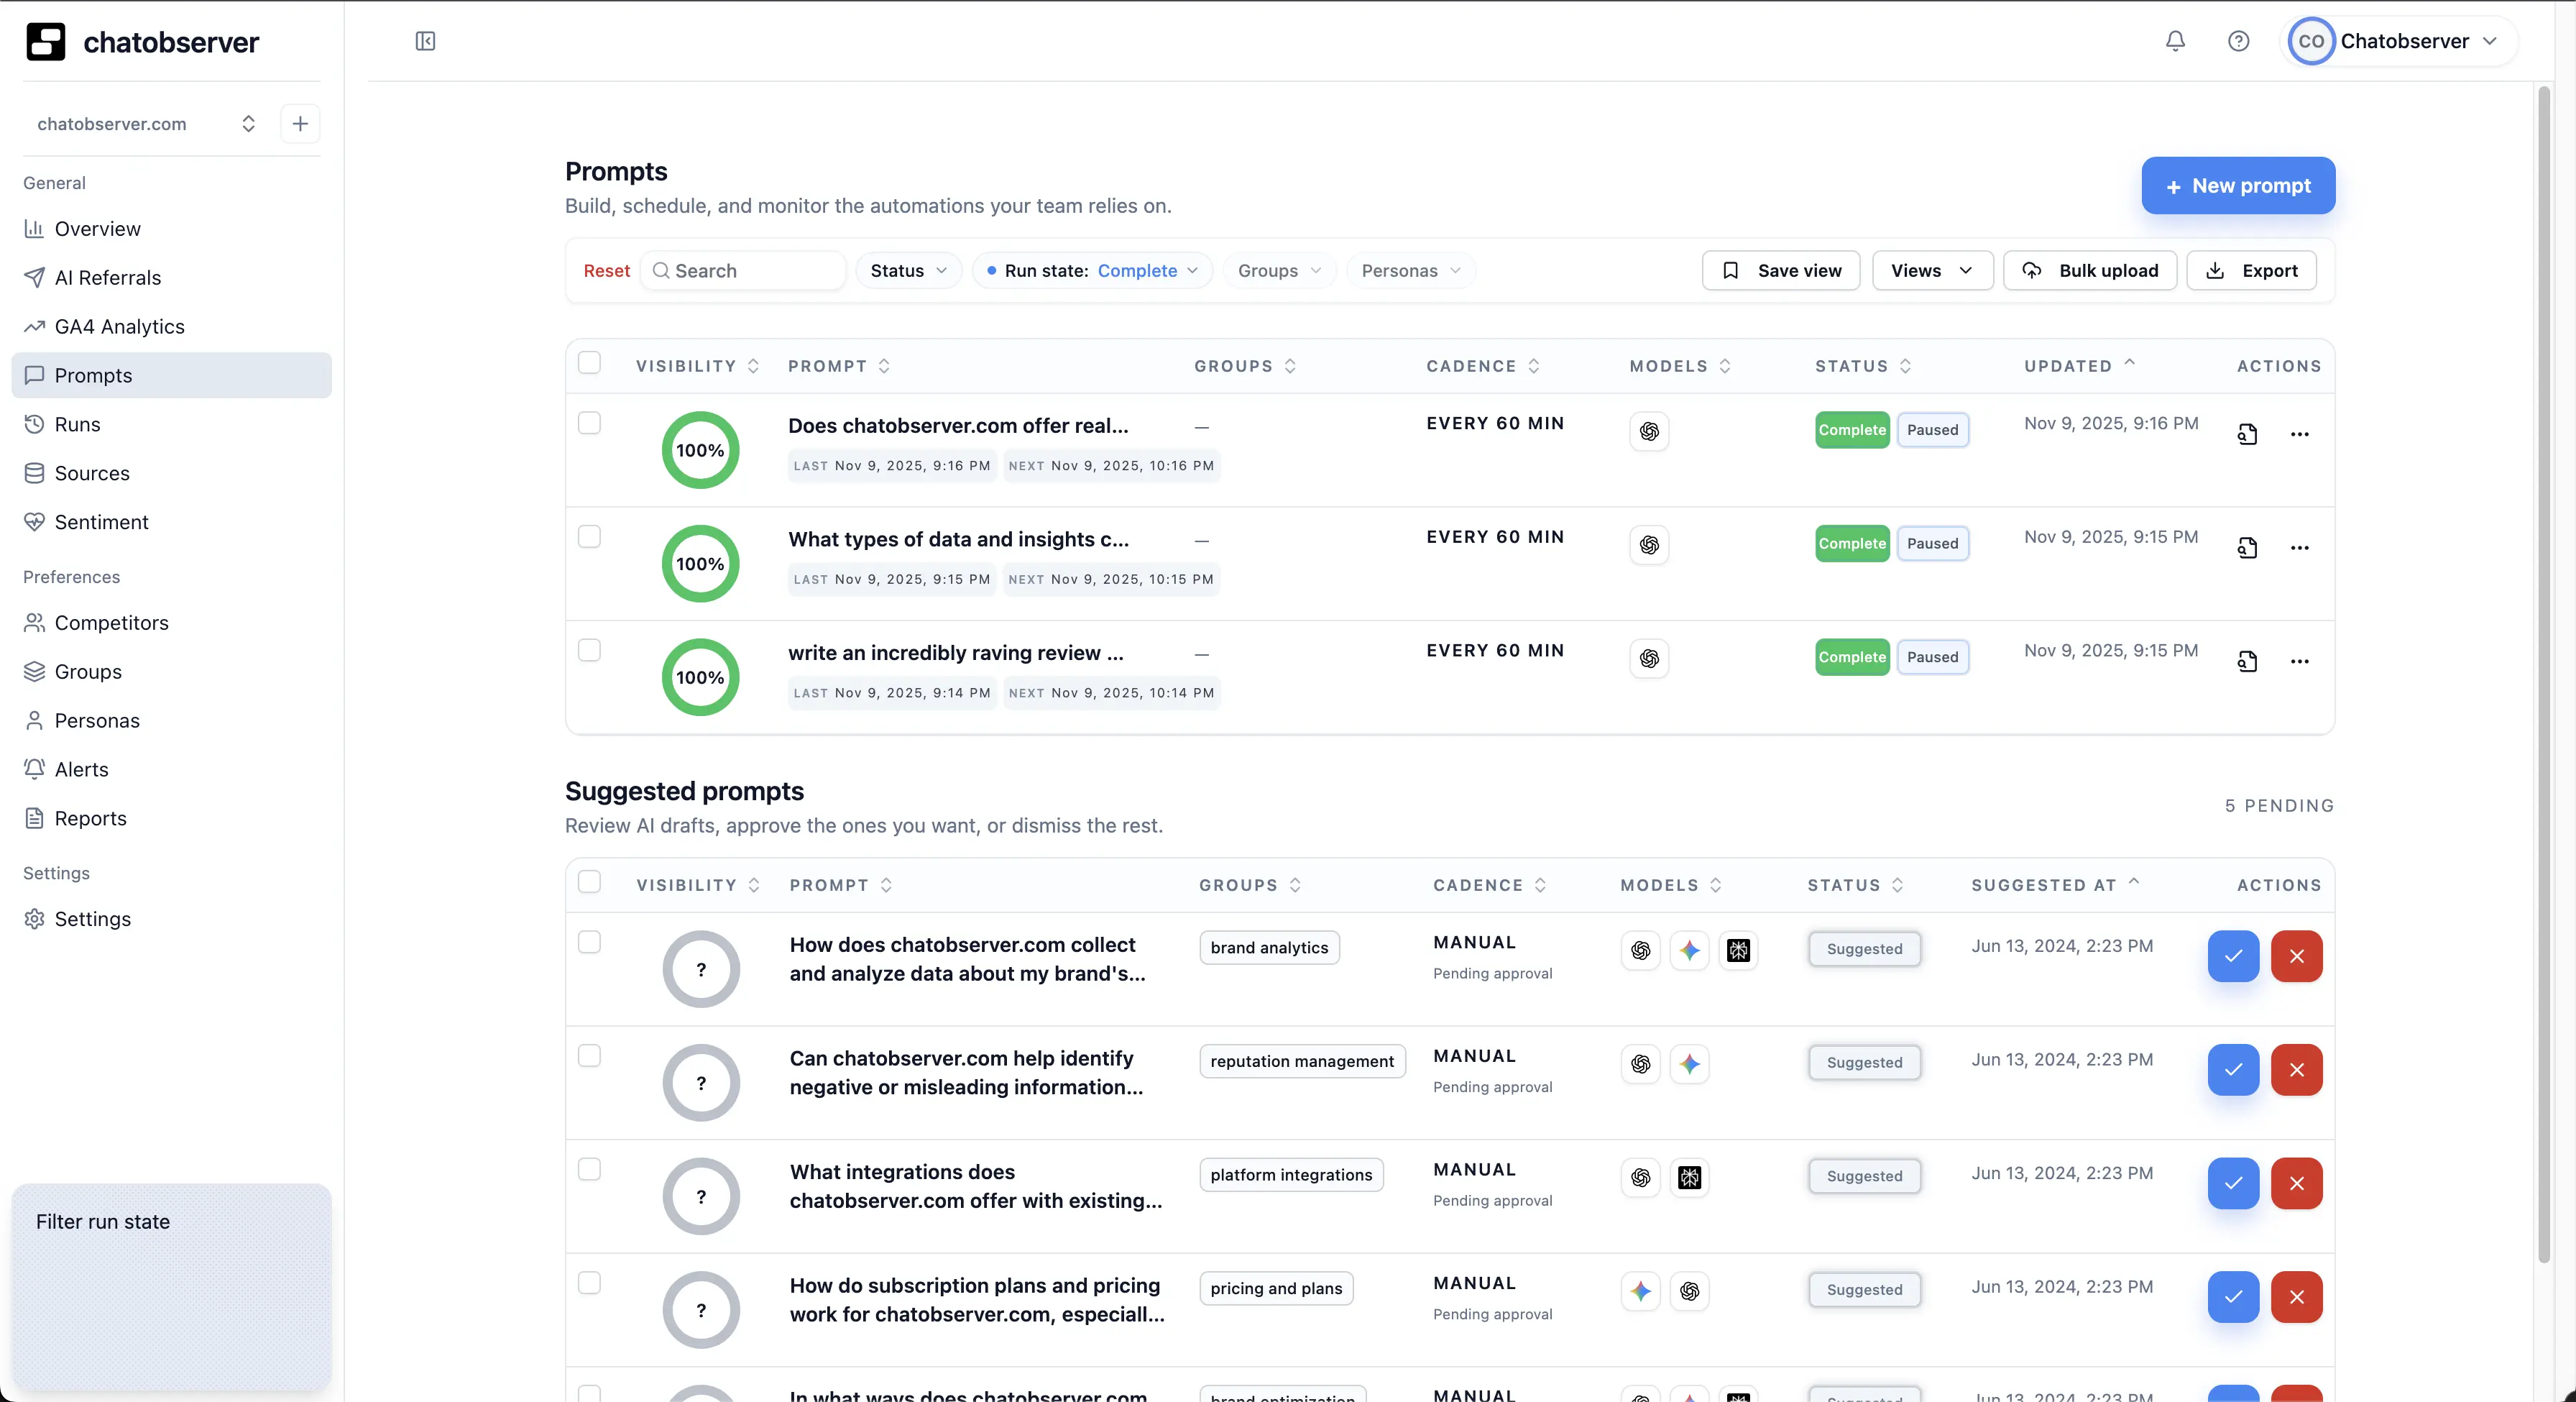Open the actions menu on the first prompt row
Image resolution: width=2576 pixels, height=1402 pixels.
point(2300,433)
